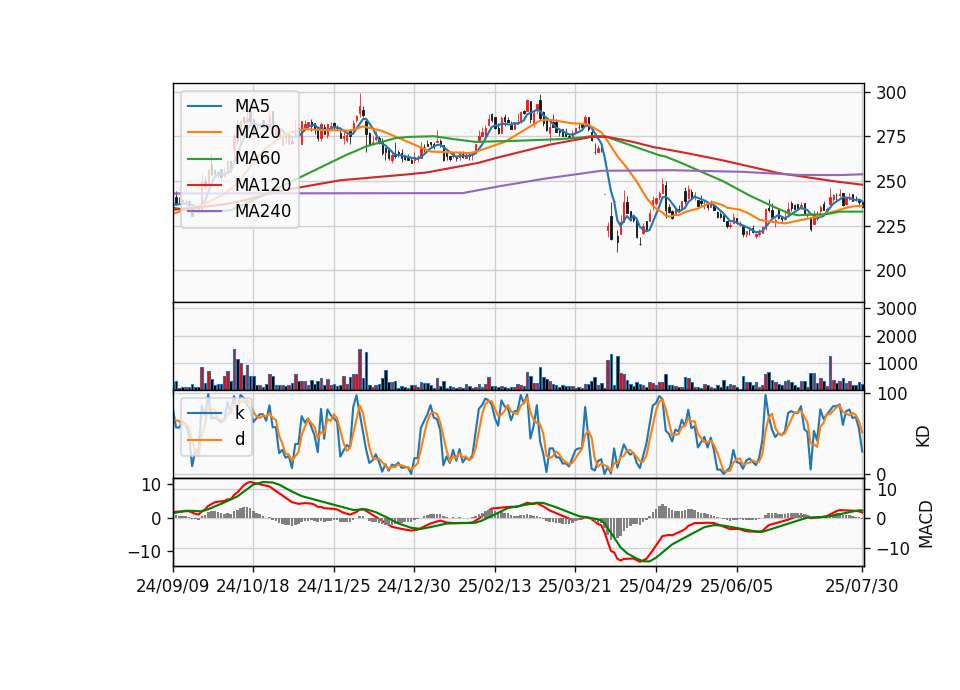Image resolution: width=960 pixels, height=690 pixels.
Task: Click the 25/04/29 date label
Action: pos(656,586)
